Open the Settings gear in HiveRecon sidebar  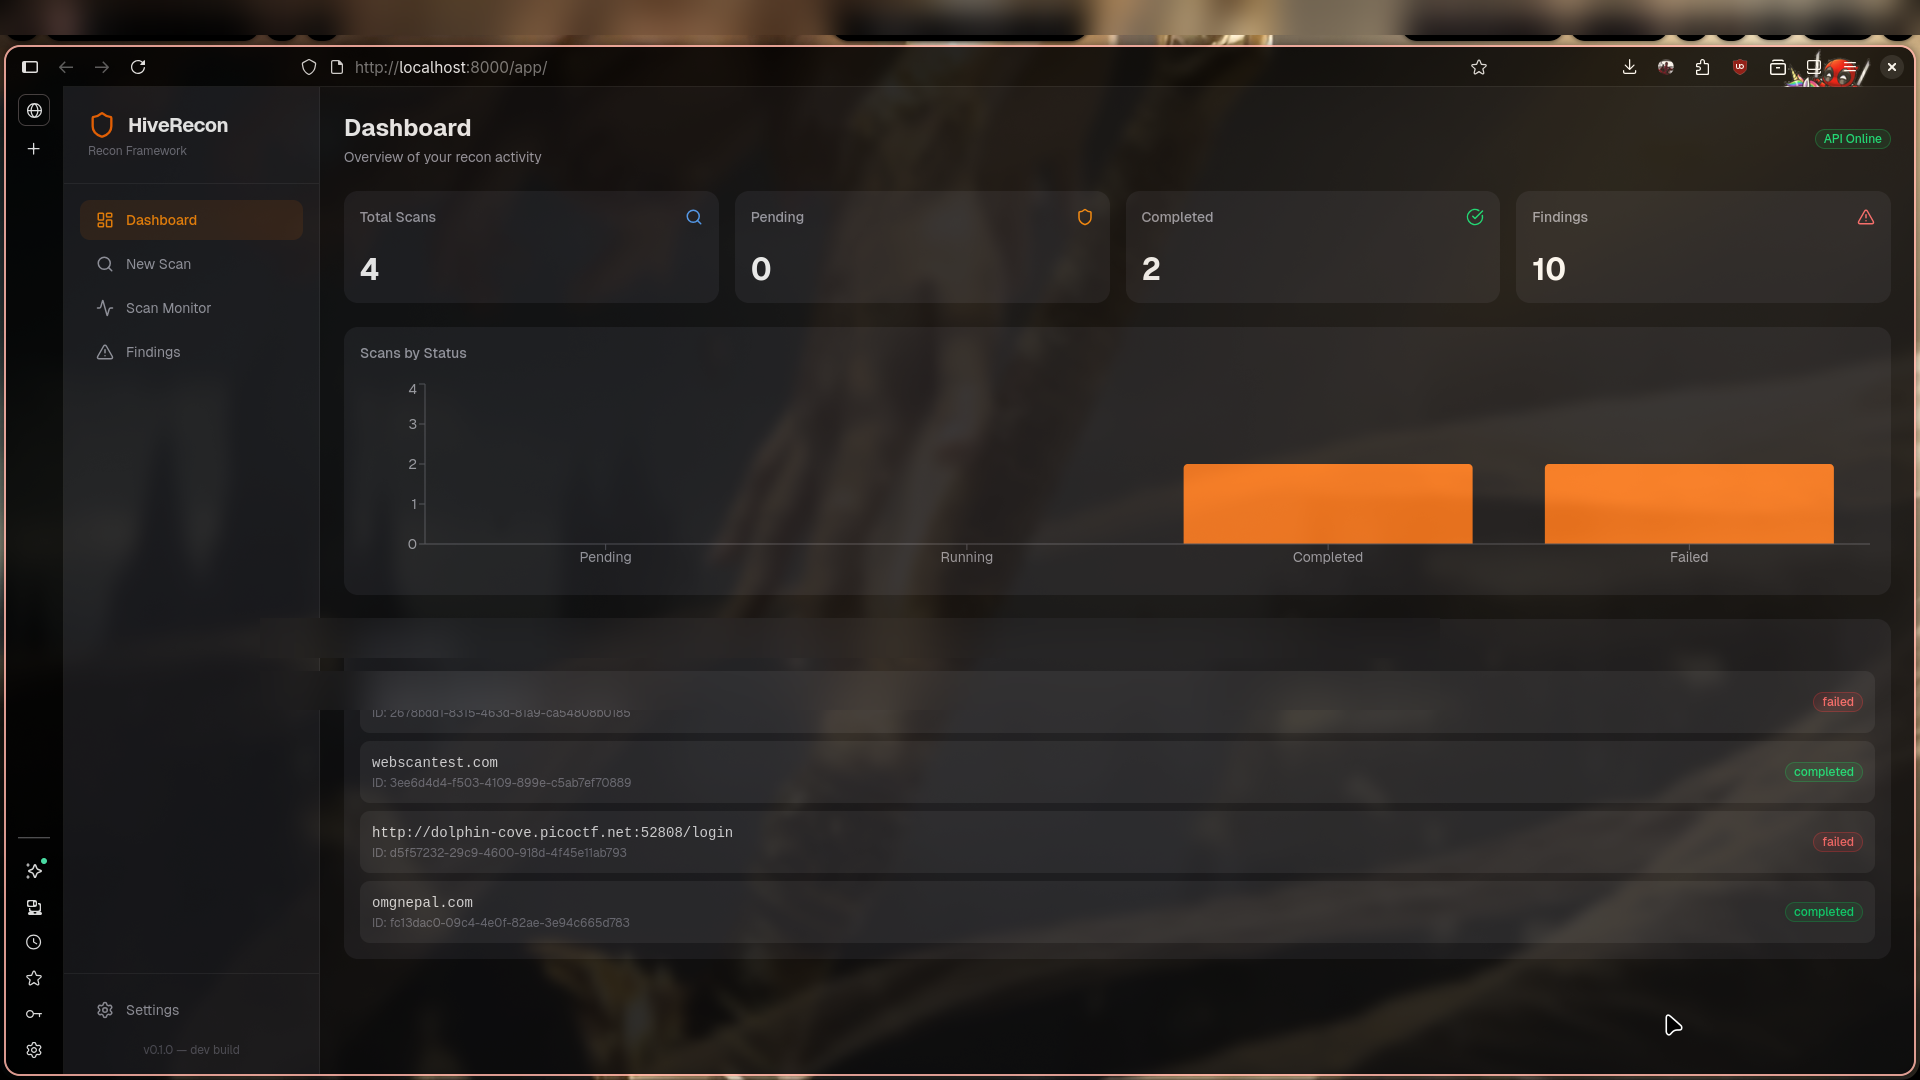(x=105, y=1010)
